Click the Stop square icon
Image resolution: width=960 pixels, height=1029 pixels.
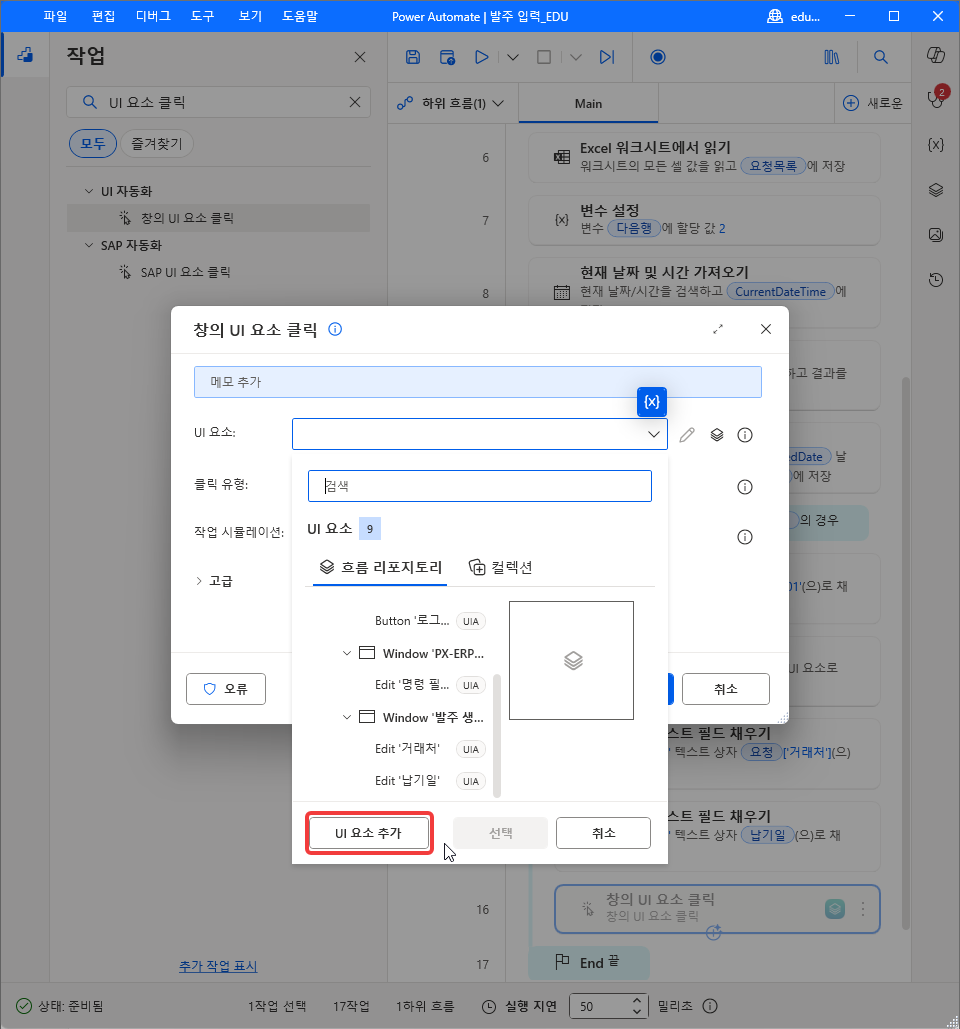click(544, 57)
